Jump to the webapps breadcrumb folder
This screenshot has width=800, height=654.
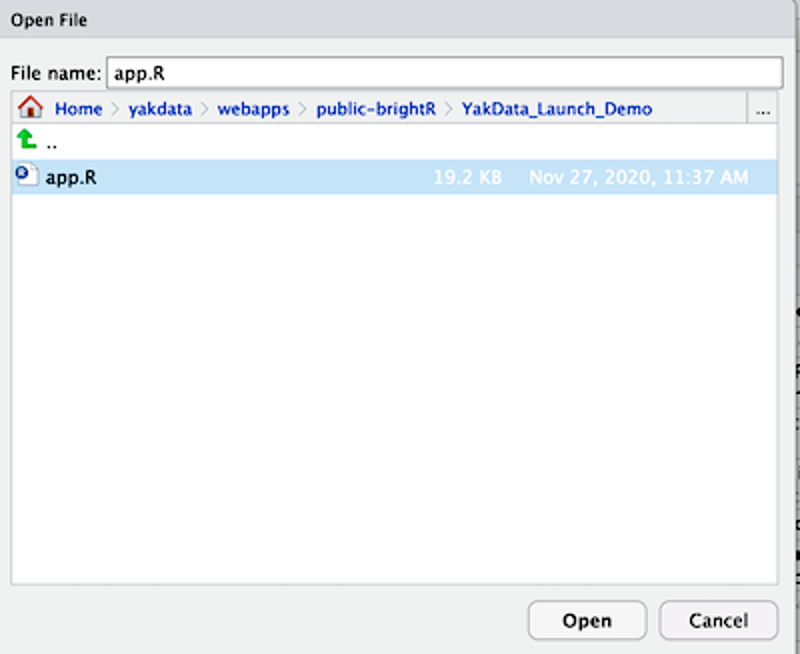point(253,109)
